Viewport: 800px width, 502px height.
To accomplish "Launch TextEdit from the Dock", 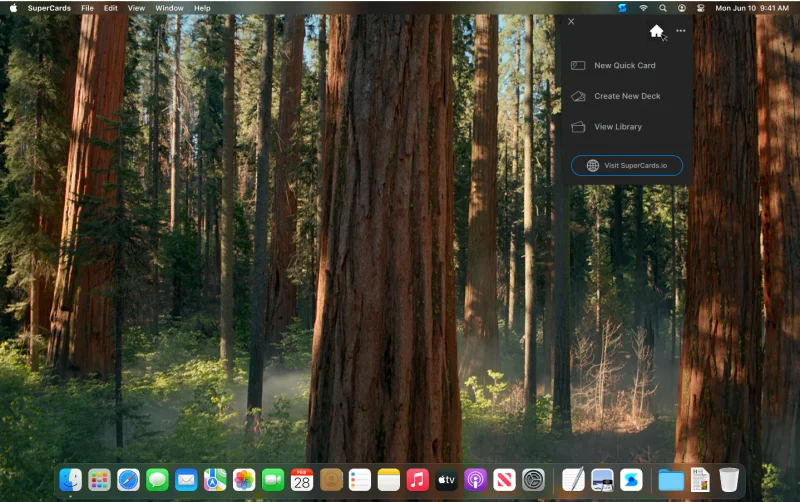I will 573,480.
